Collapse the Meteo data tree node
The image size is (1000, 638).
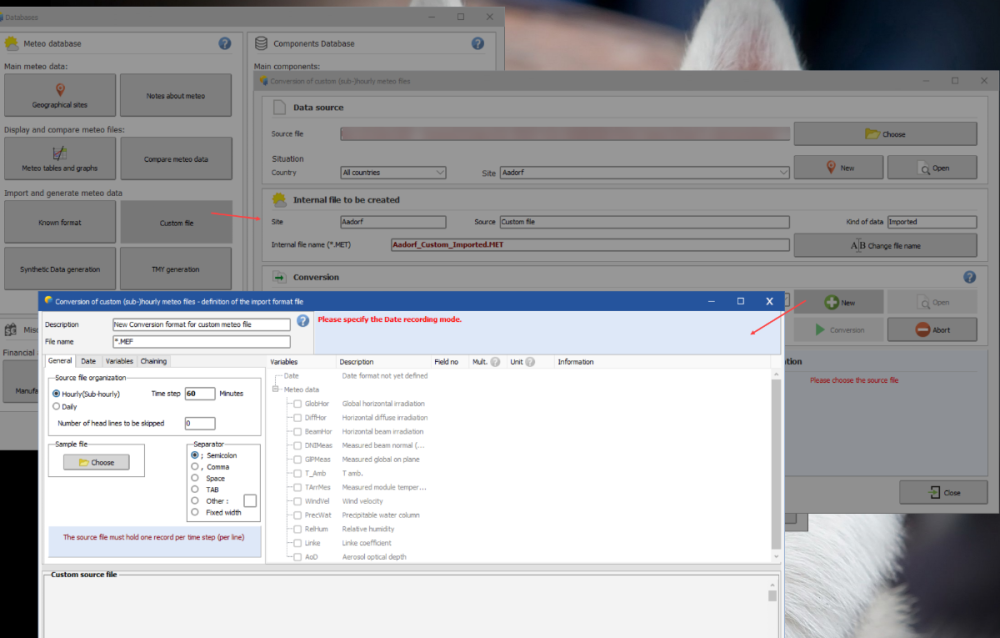277,390
